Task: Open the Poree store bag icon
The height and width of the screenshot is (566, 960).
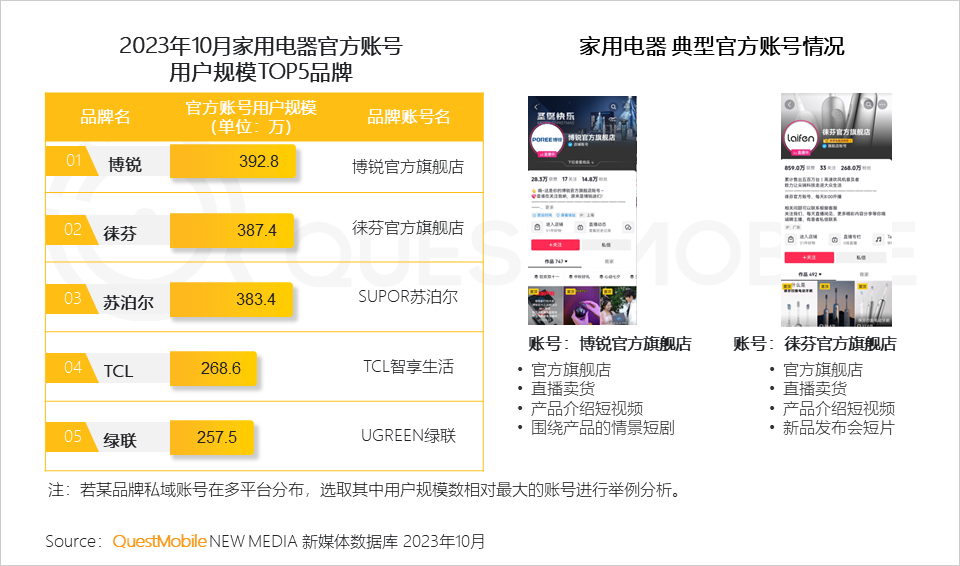Action: pos(537,227)
